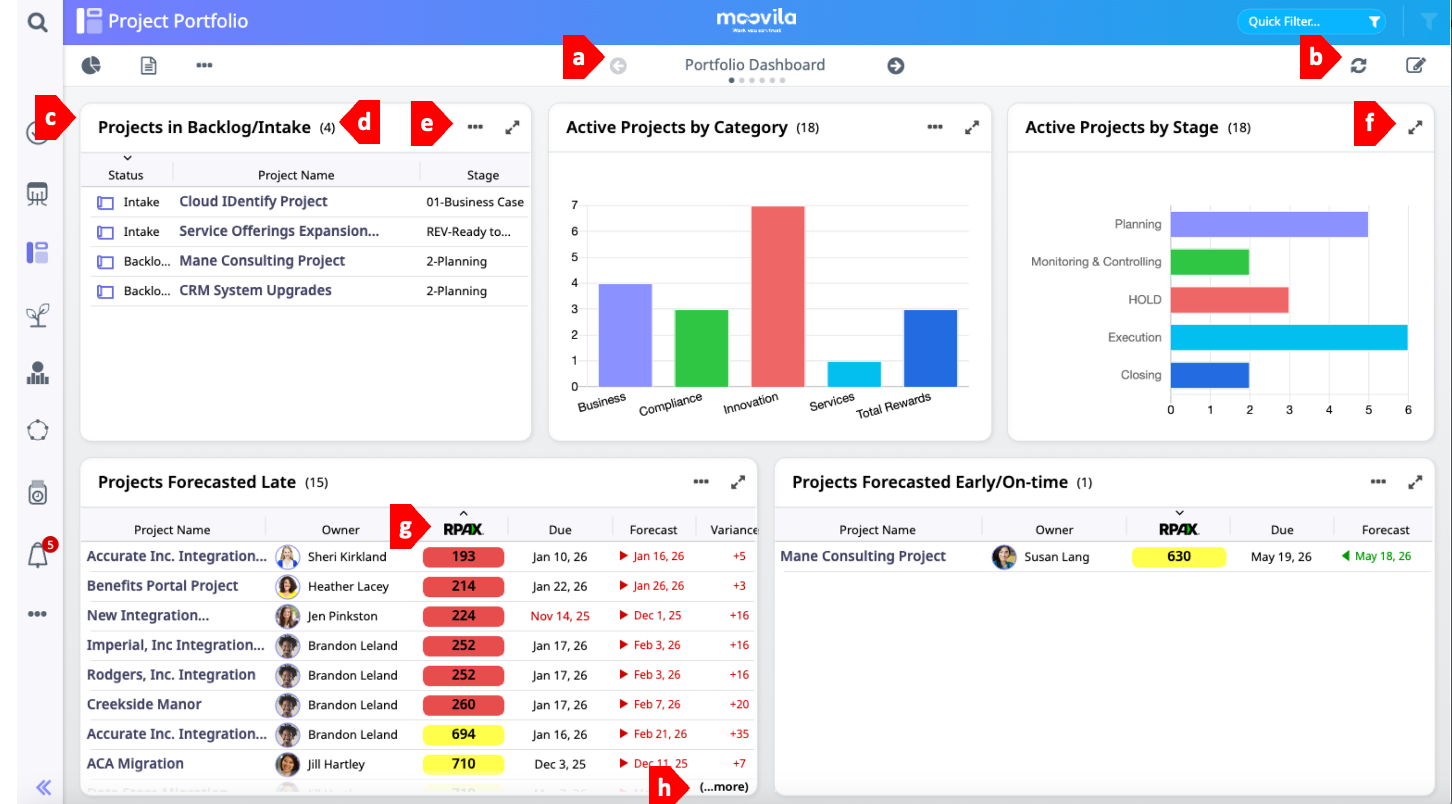Viewport: 1452px width, 804px height.
Task: Click the refresh dashboard icon
Action: (1358, 65)
